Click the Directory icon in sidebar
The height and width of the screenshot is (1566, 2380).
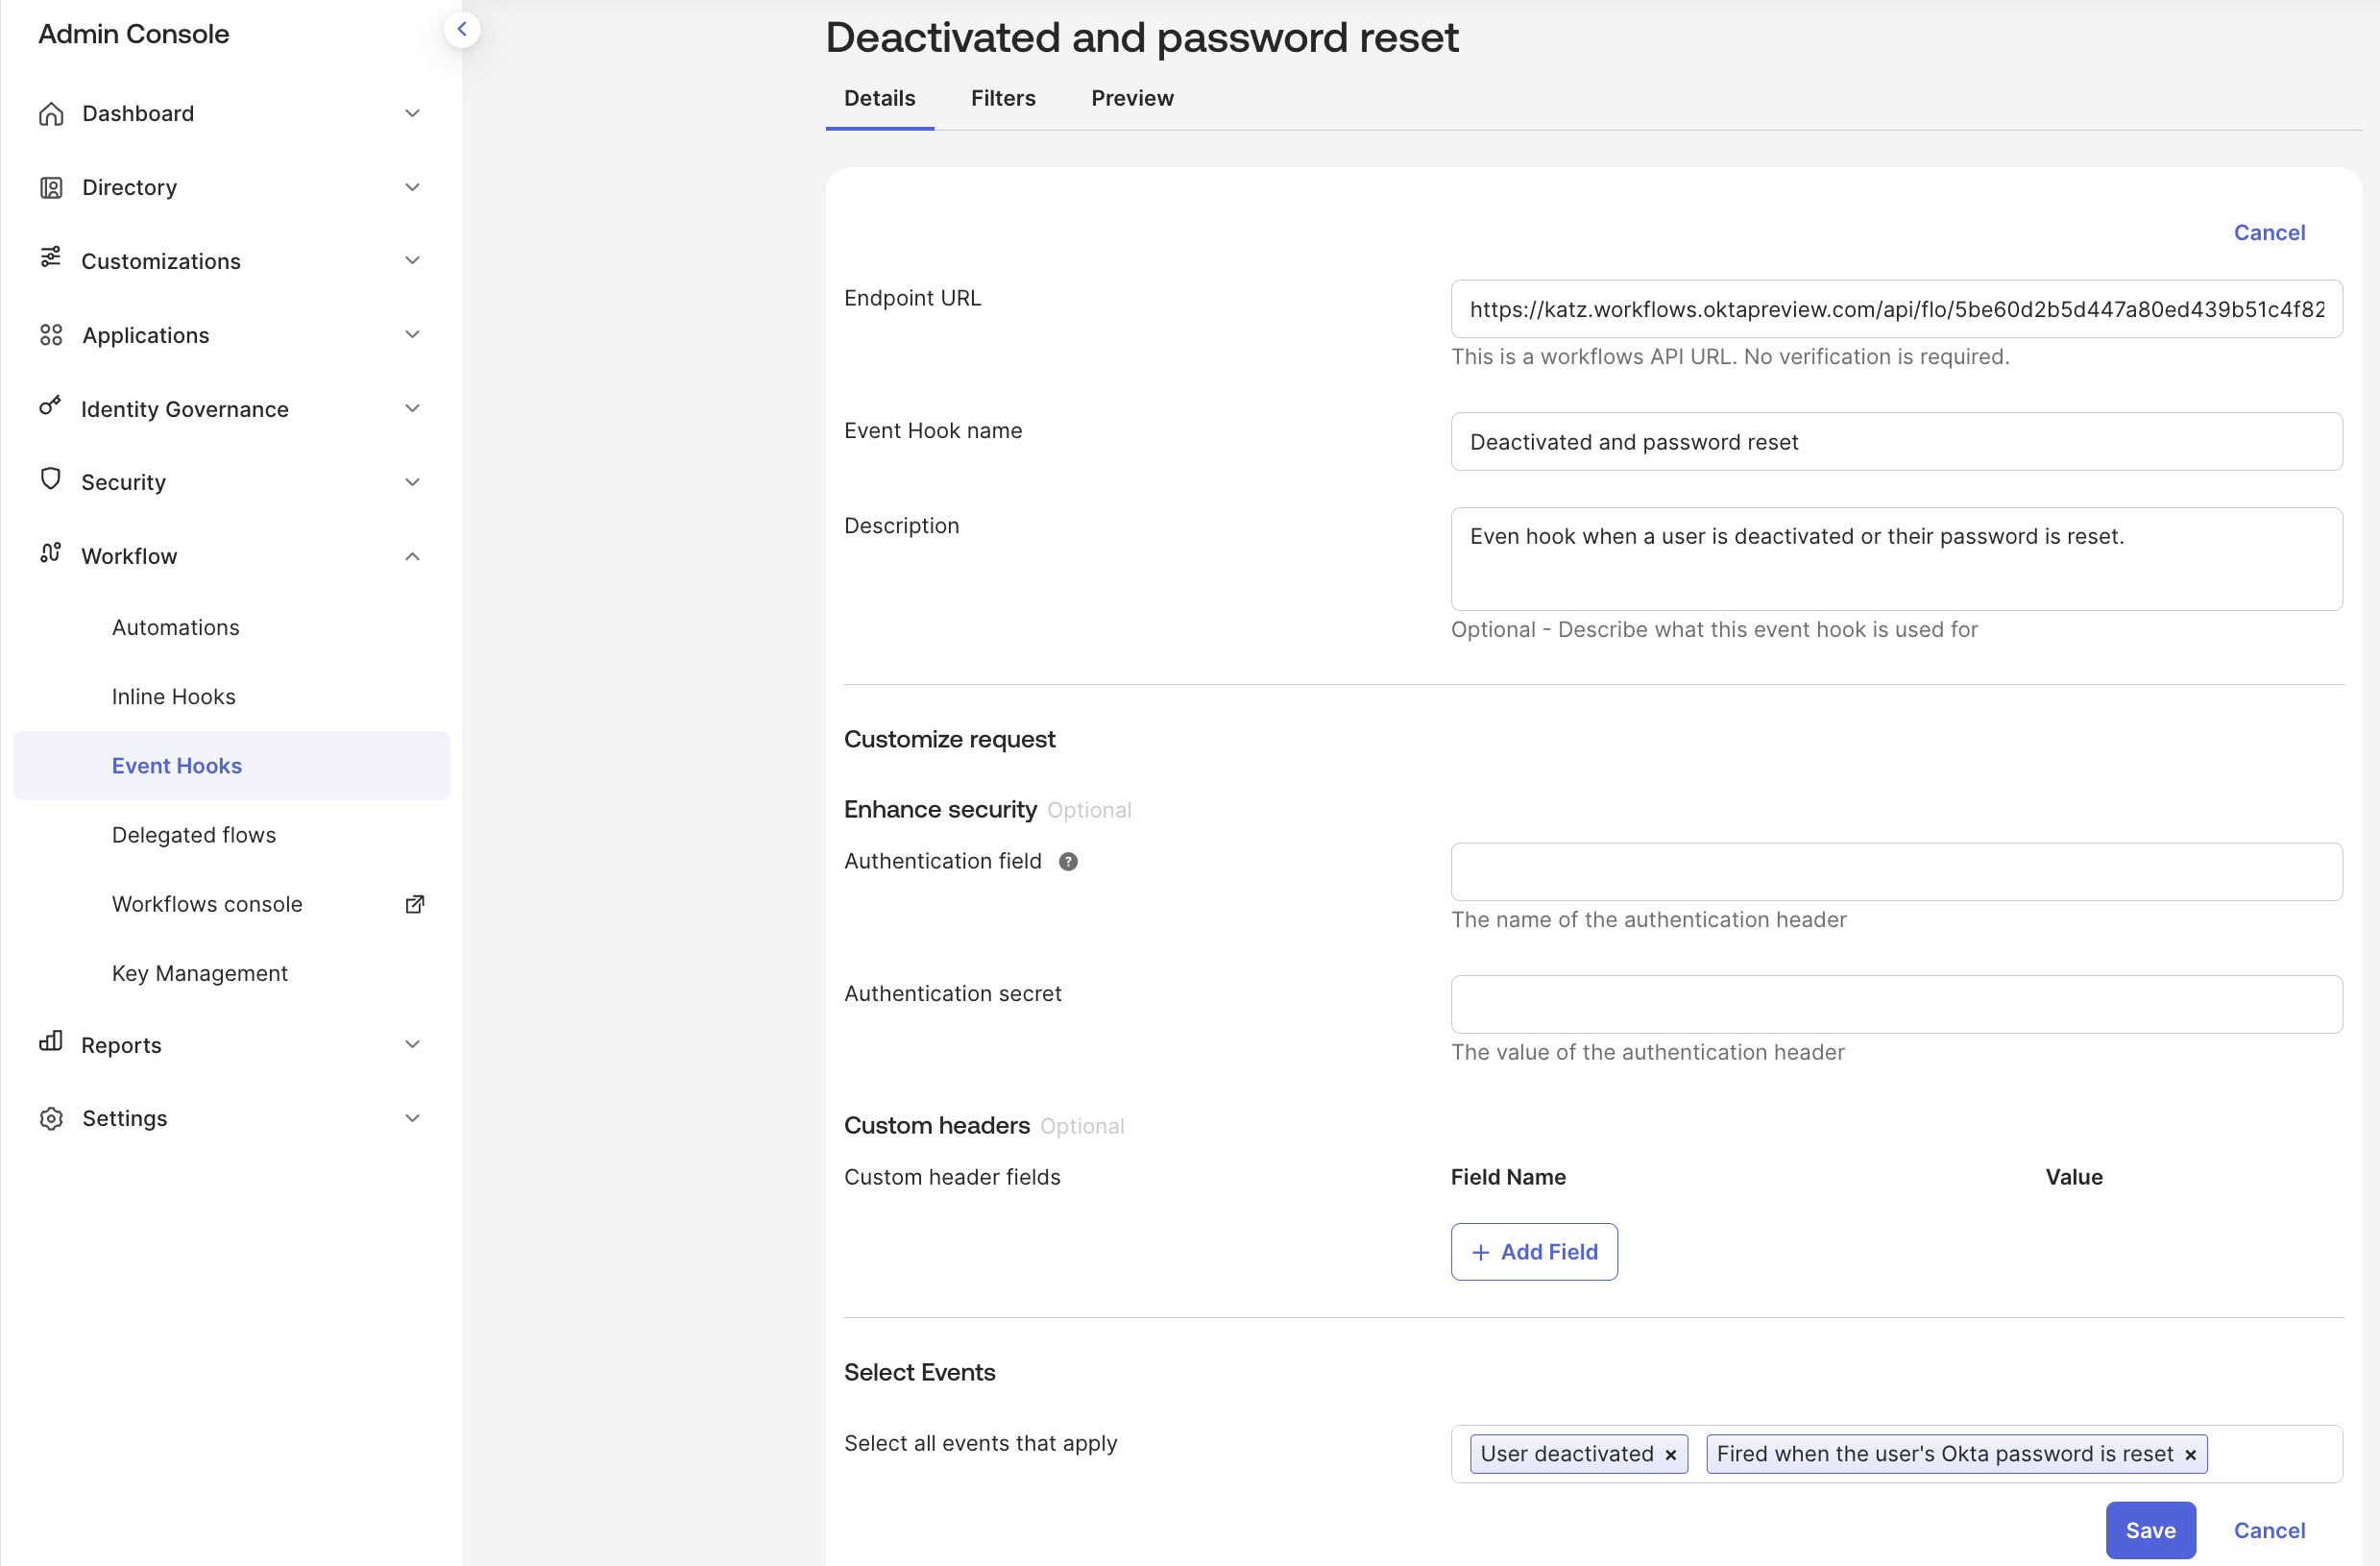coord(51,187)
